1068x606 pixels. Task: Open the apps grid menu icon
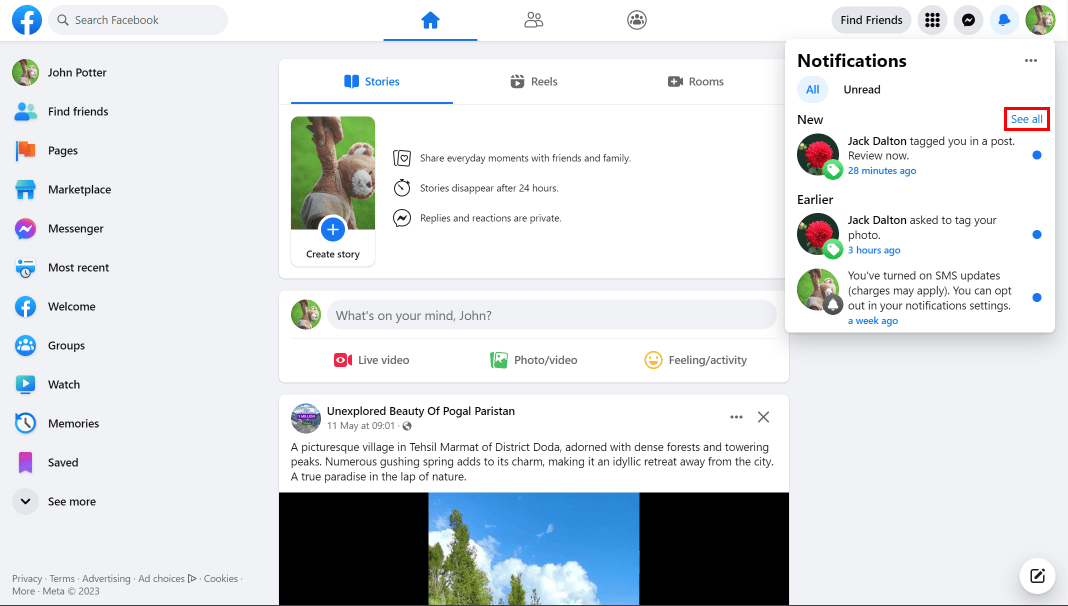(932, 20)
